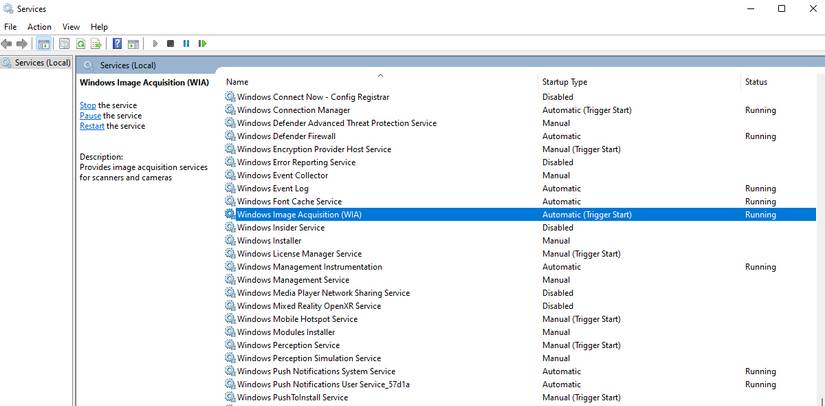Click the Running status of Windows Defender Firewall
Image resolution: width=825 pixels, height=406 pixels.
pos(760,136)
